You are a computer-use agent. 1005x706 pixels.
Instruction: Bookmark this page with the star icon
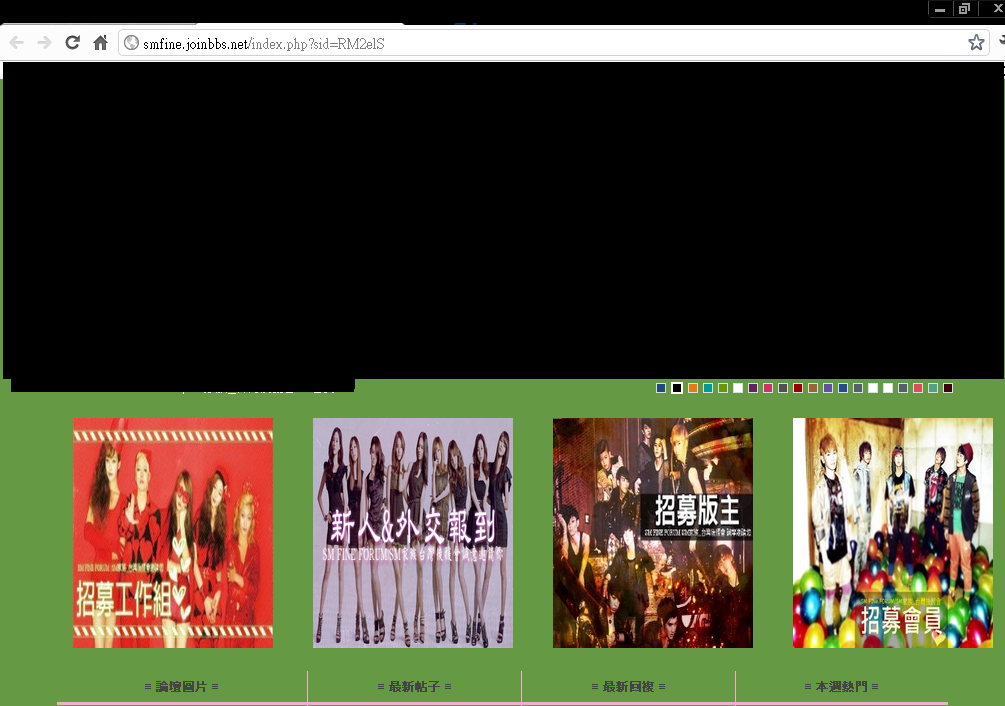[x=976, y=43]
